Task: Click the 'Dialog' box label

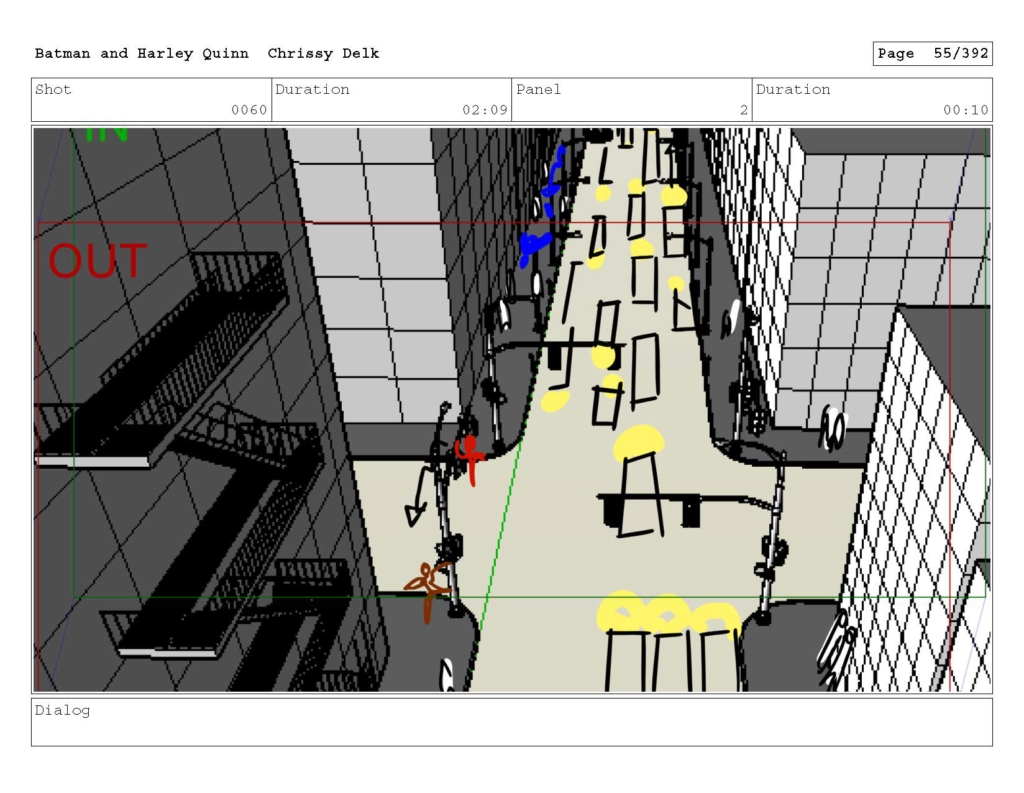Action: [x=62, y=710]
